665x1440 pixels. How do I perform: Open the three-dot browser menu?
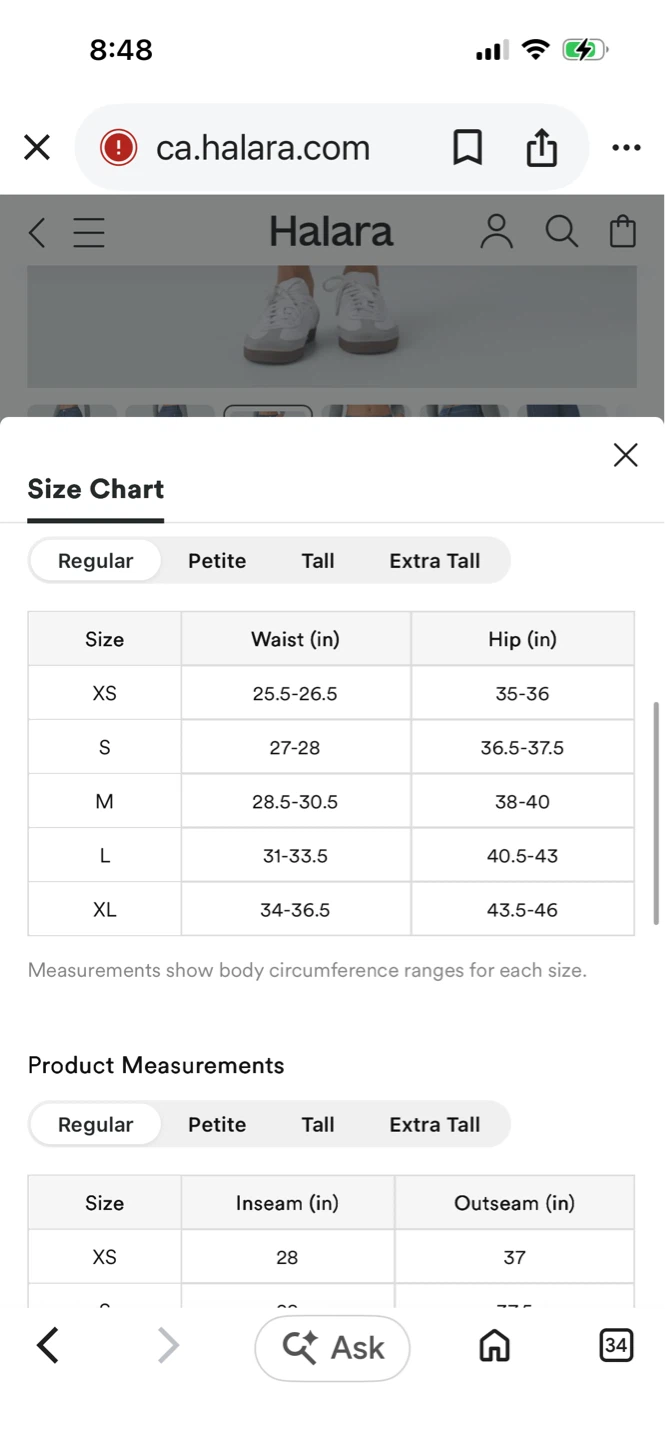tap(626, 148)
